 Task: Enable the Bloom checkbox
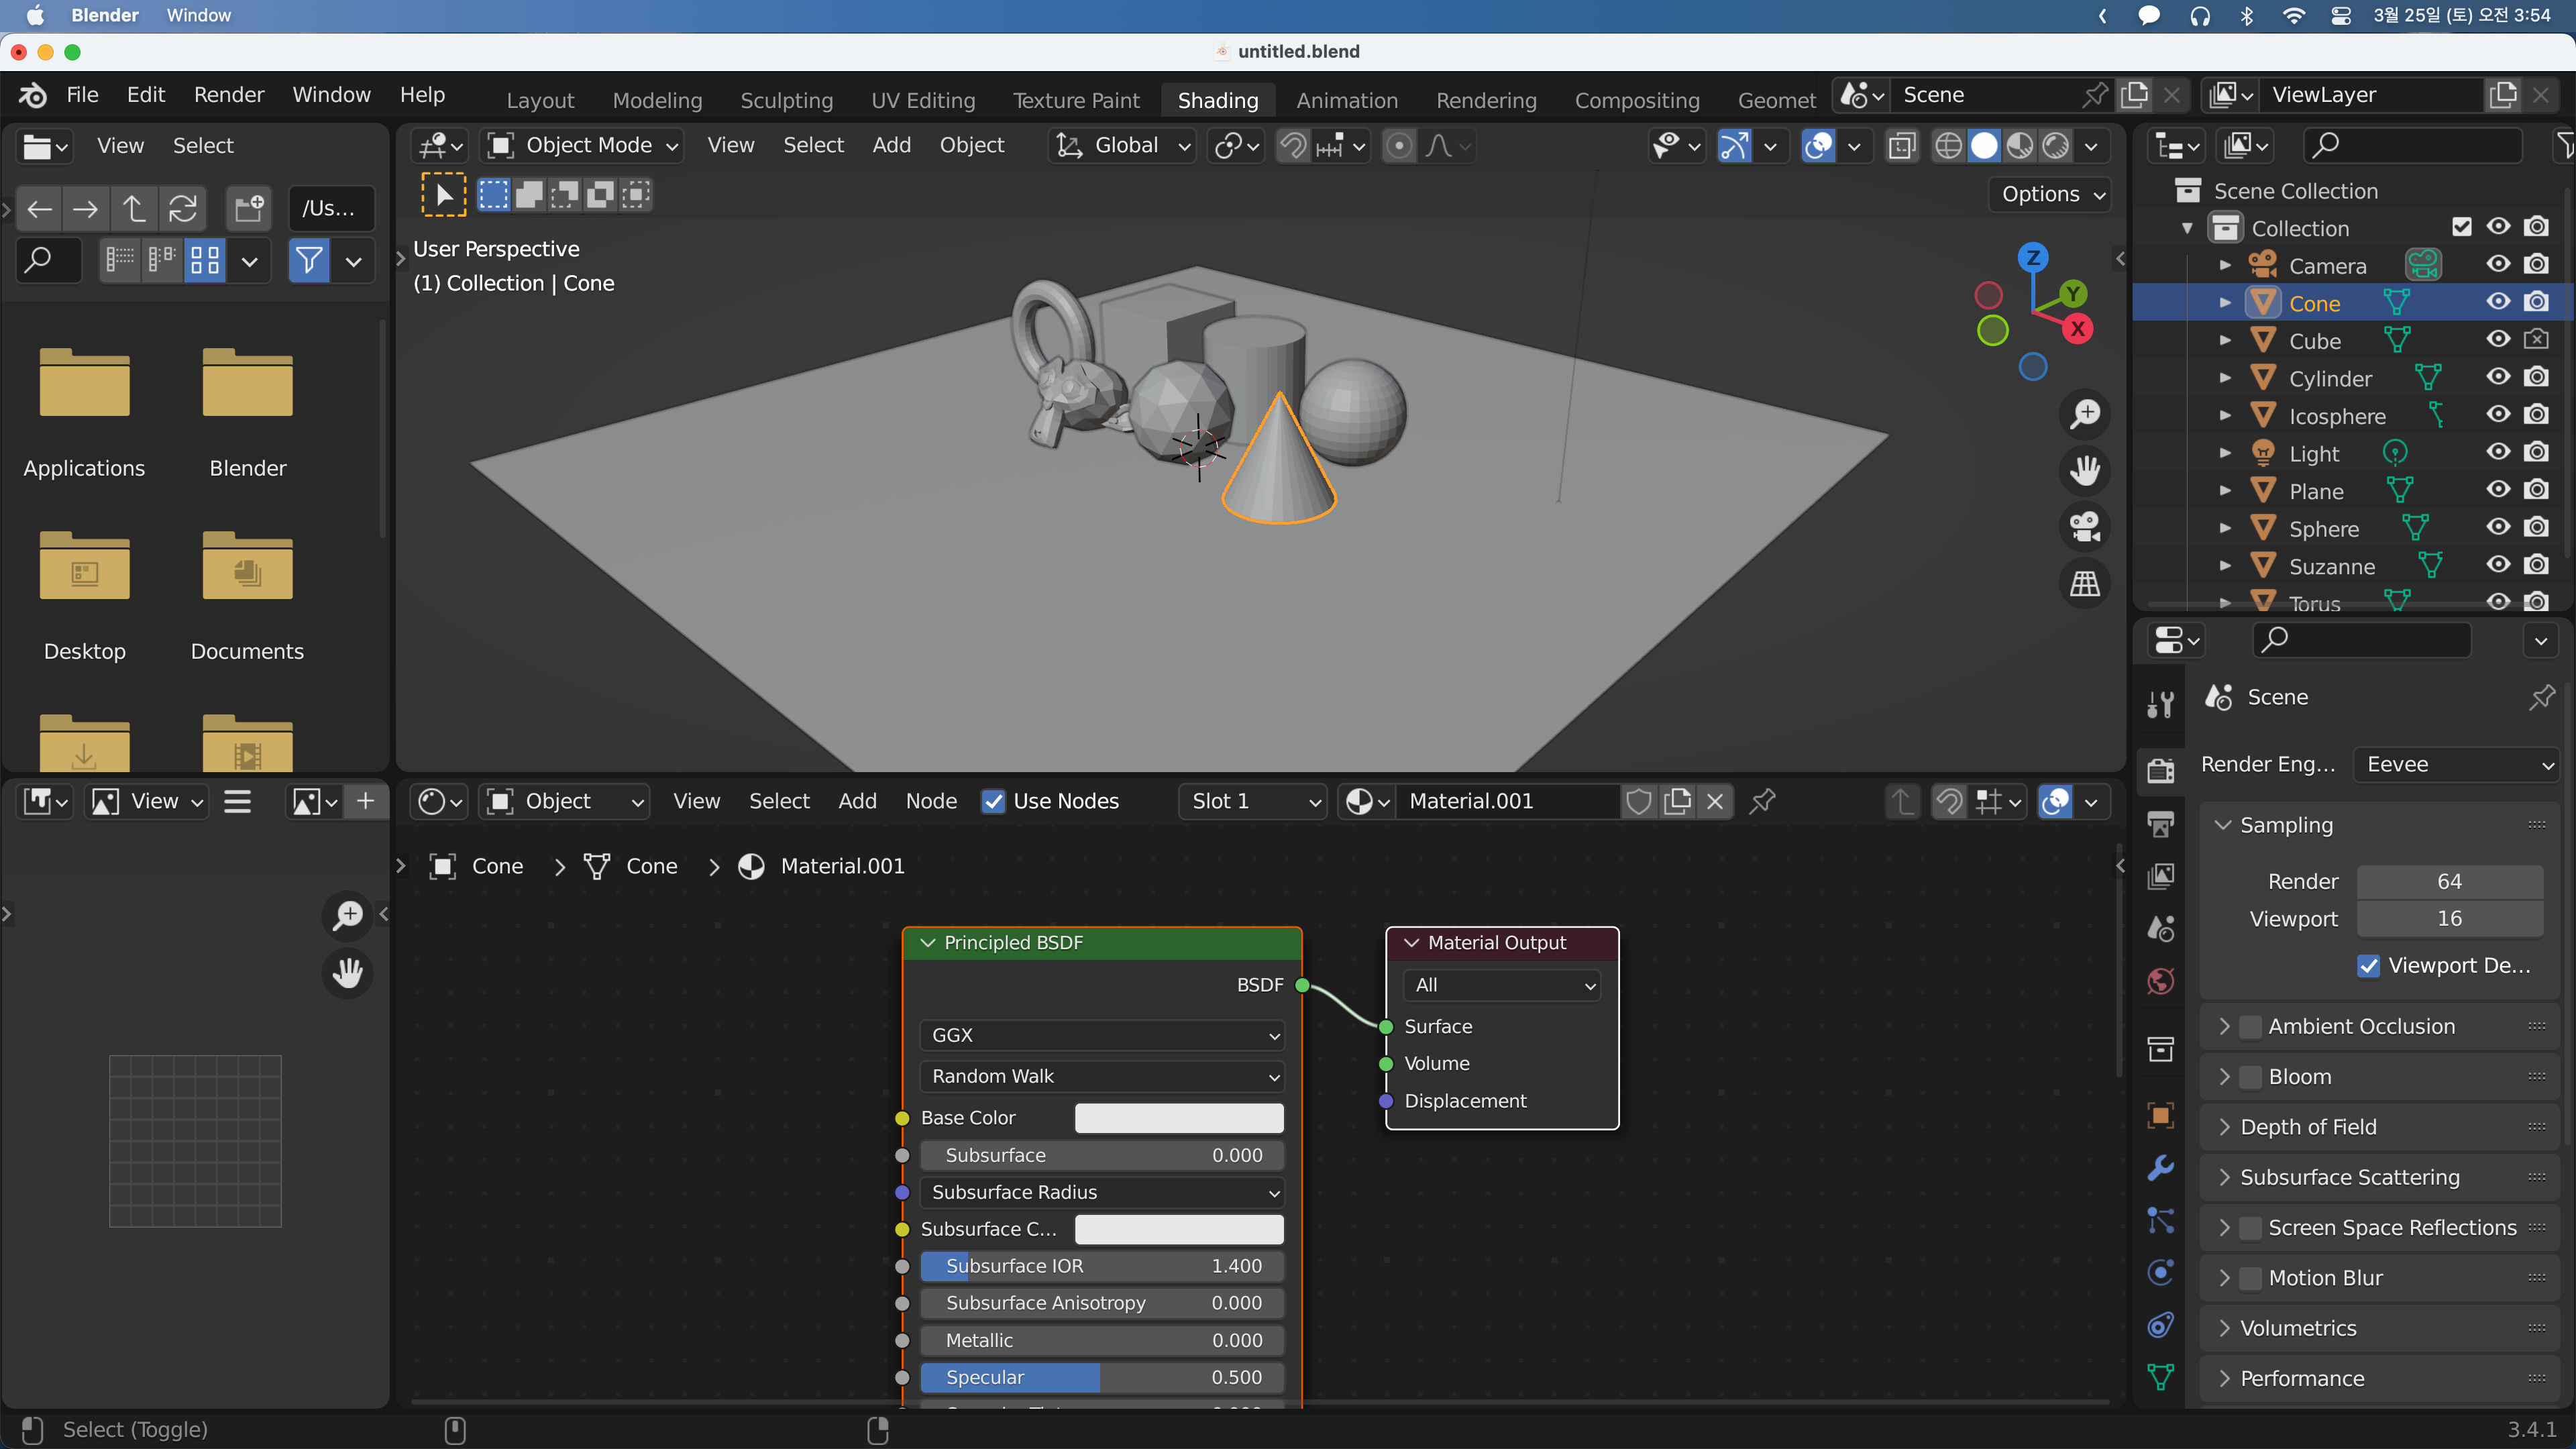2250,1076
